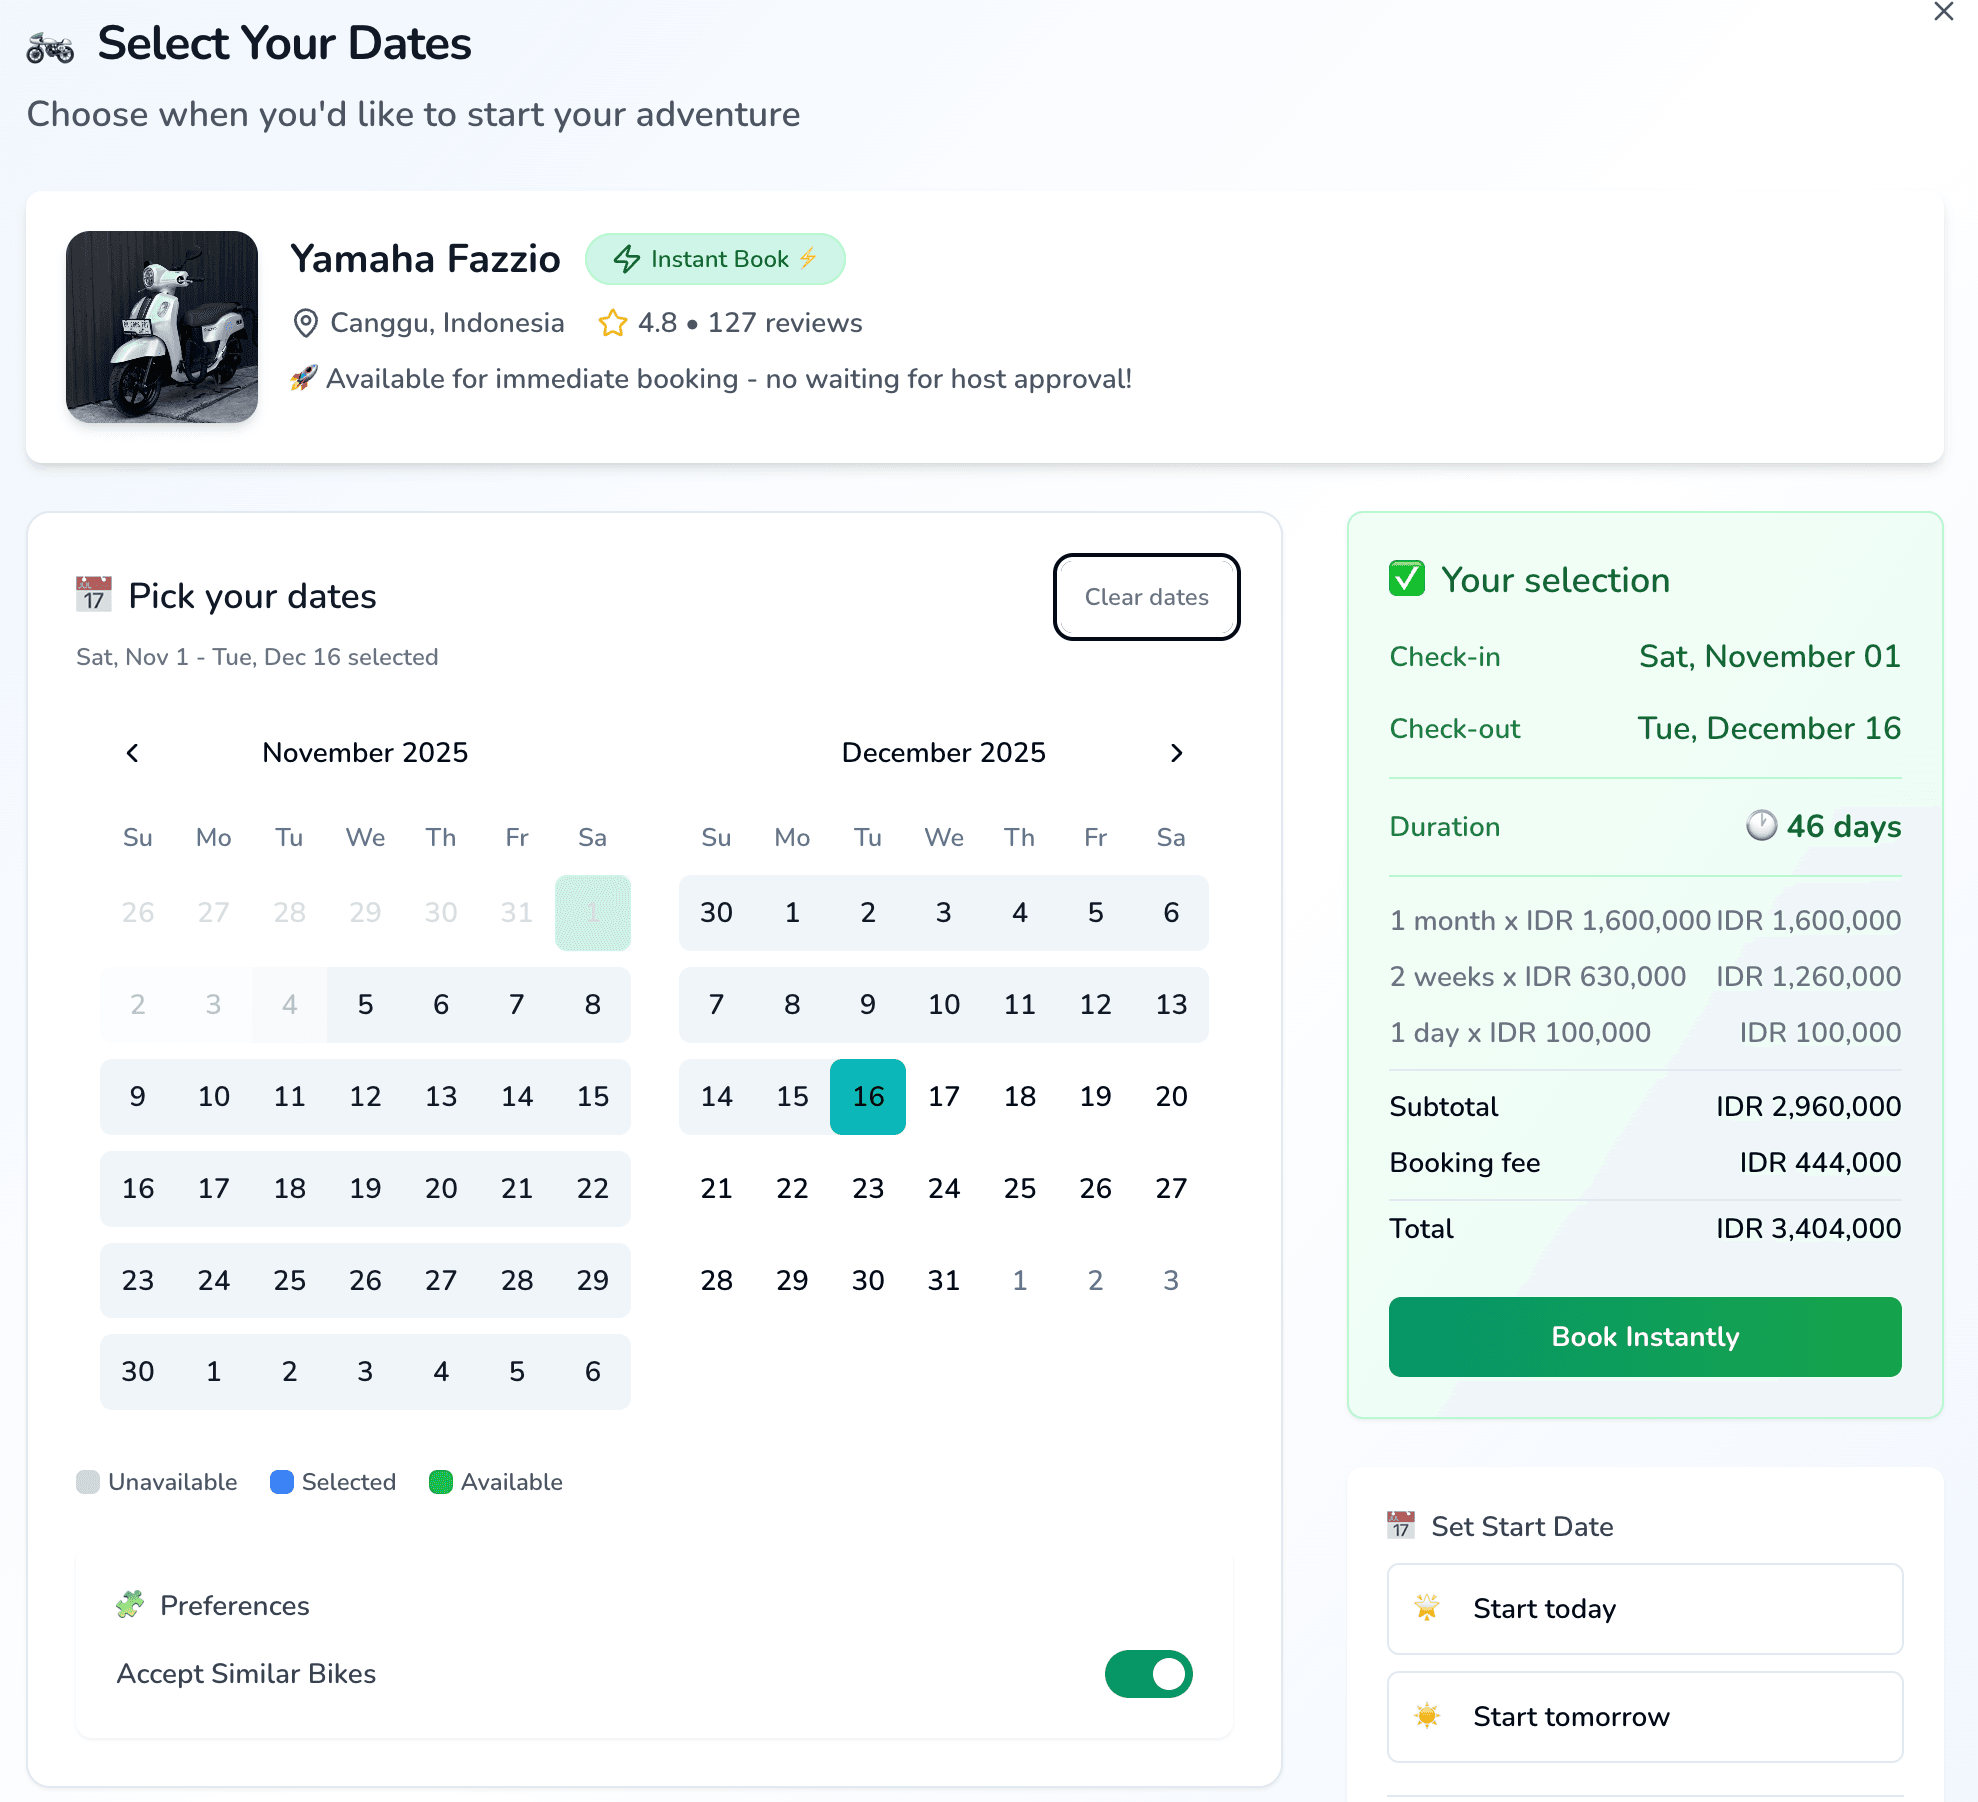The width and height of the screenshot is (1978, 1802).
Task: Advance to next month with right chevron
Action: tap(1176, 753)
